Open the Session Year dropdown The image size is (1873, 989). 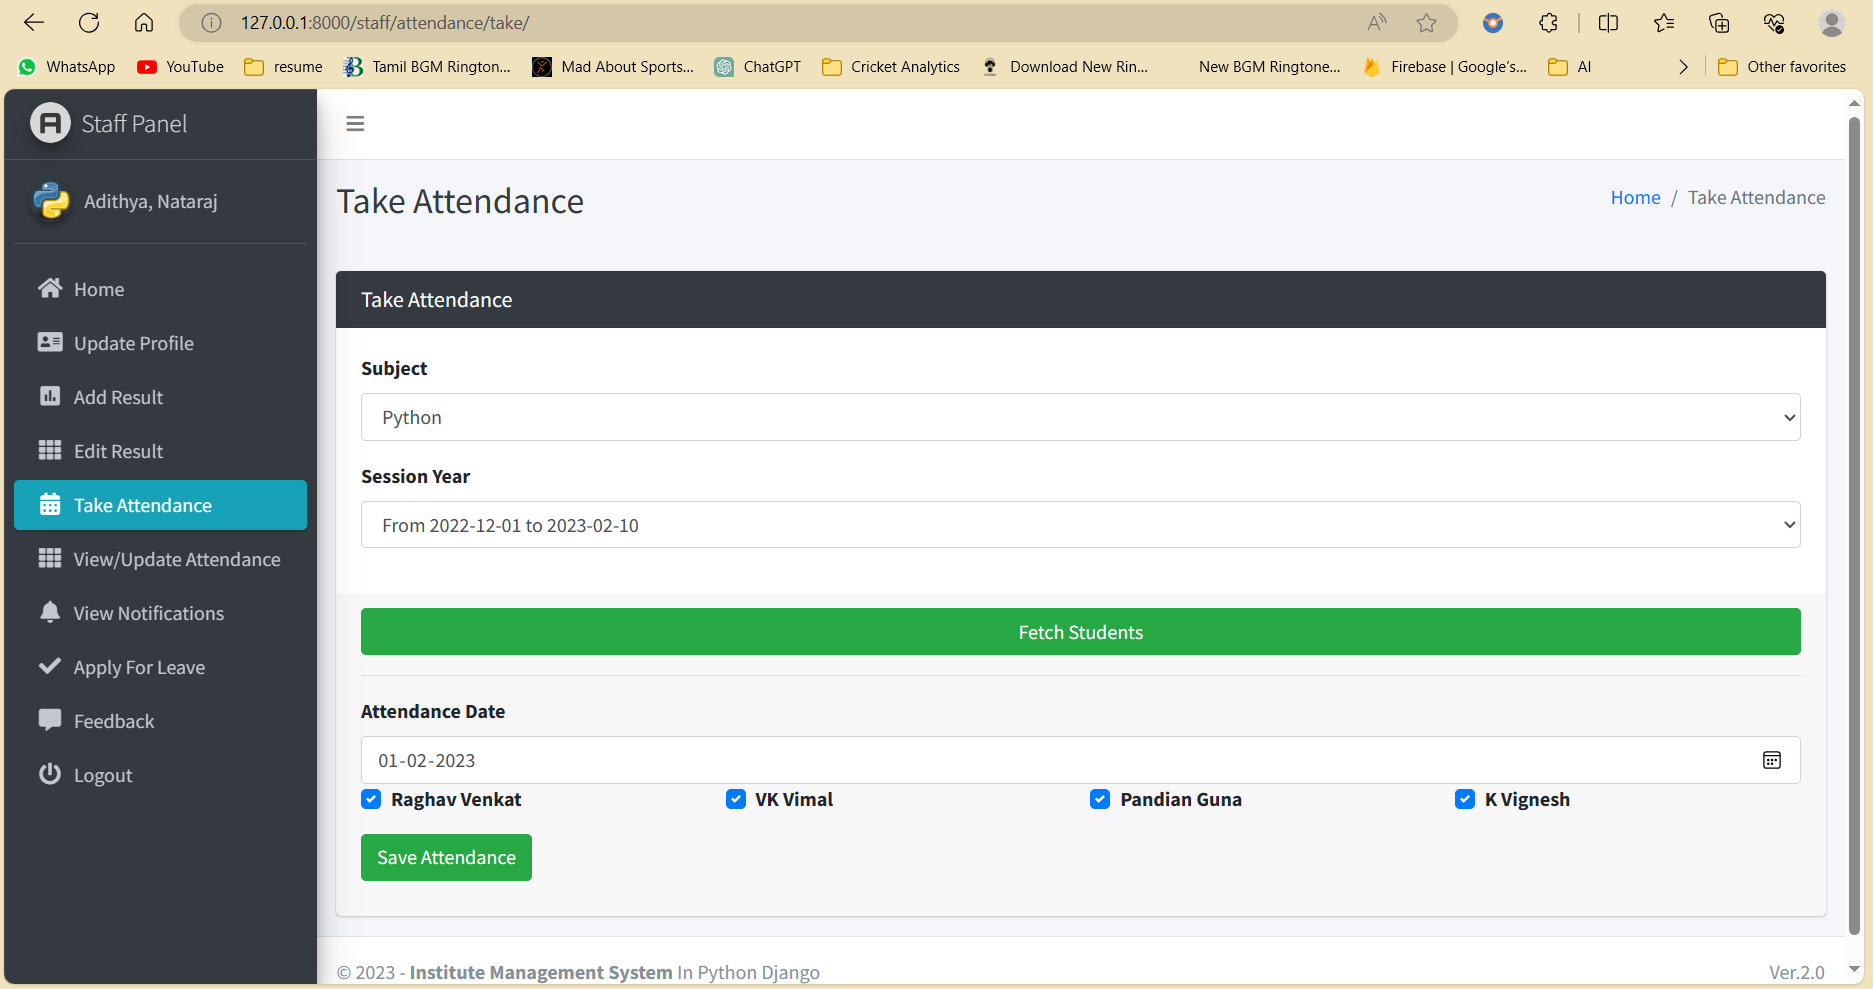1078,524
